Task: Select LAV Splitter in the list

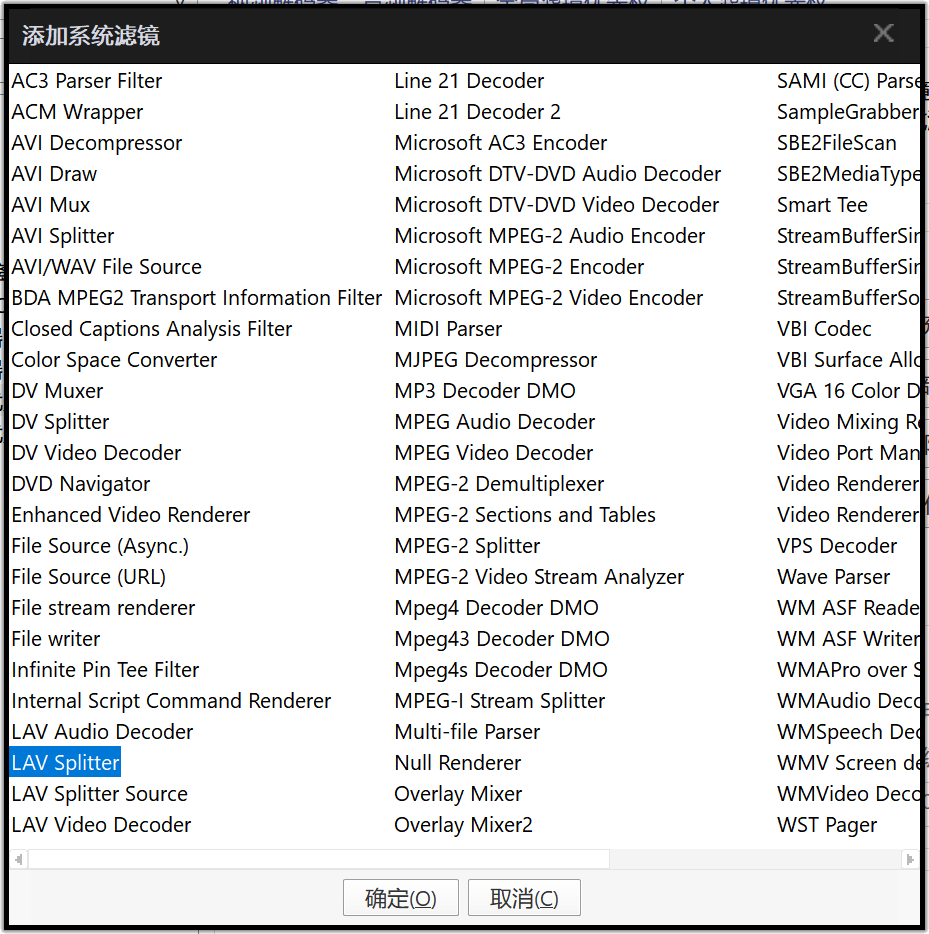Action: point(66,763)
